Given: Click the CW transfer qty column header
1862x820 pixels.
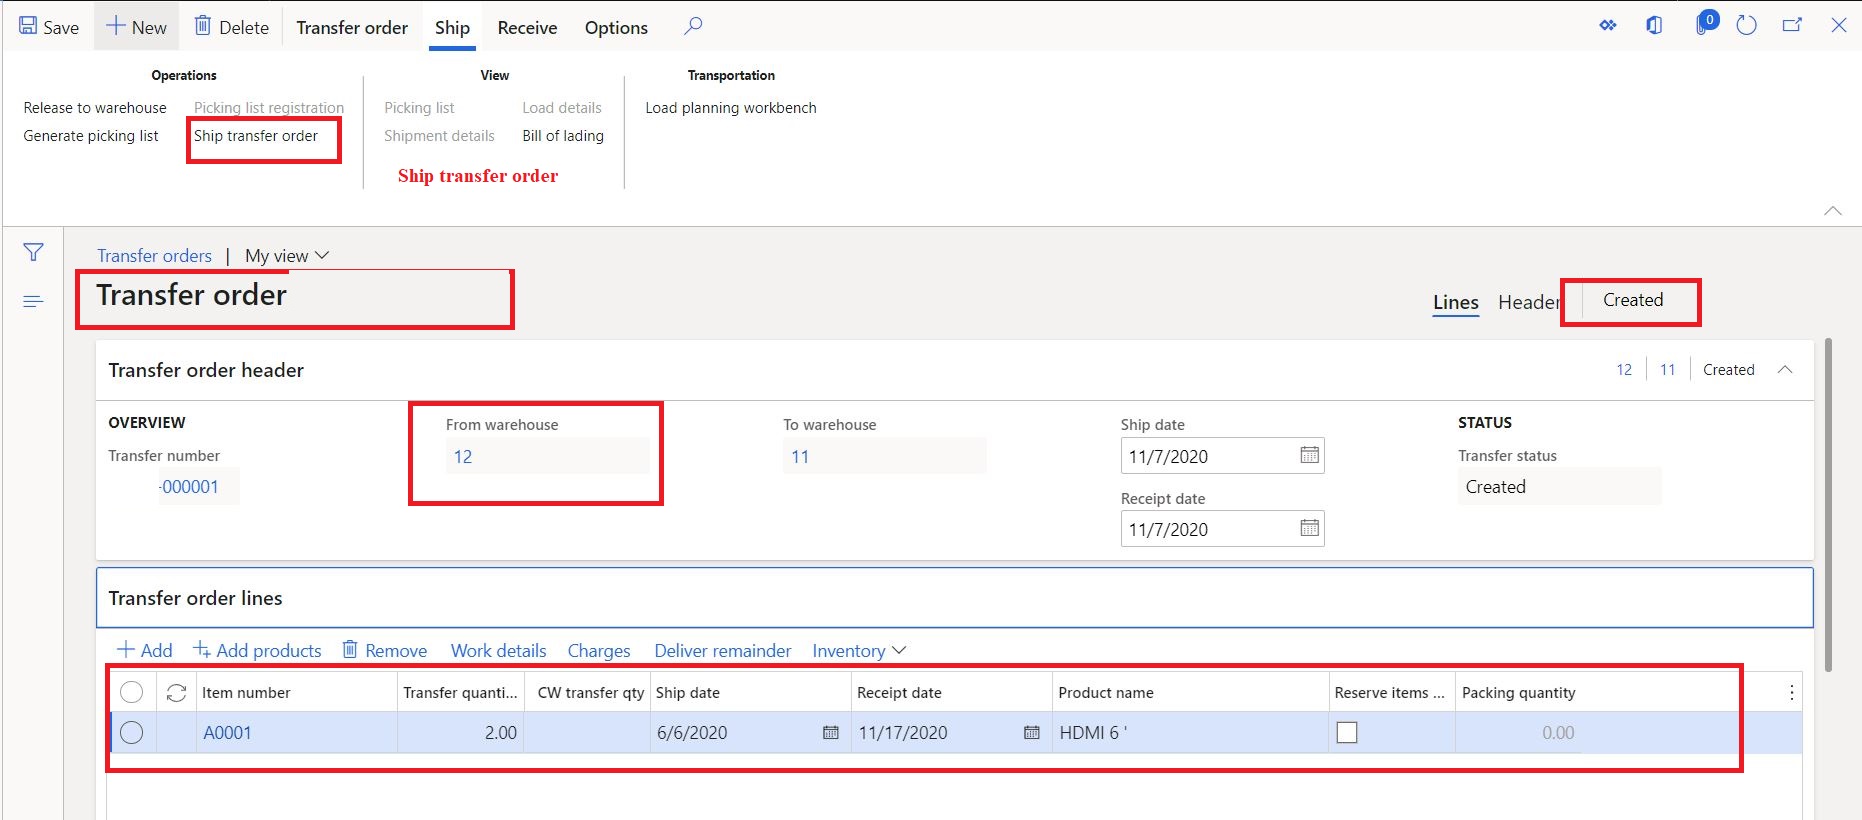Looking at the screenshot, I should [x=590, y=692].
